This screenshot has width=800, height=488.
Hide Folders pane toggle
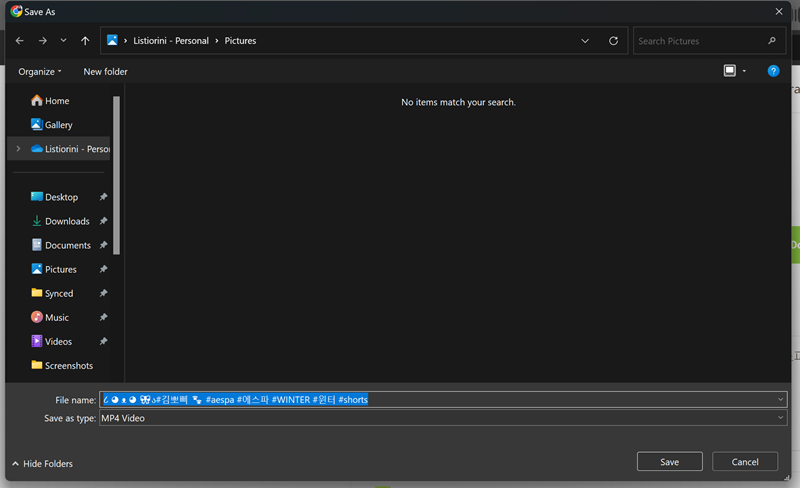click(42, 463)
